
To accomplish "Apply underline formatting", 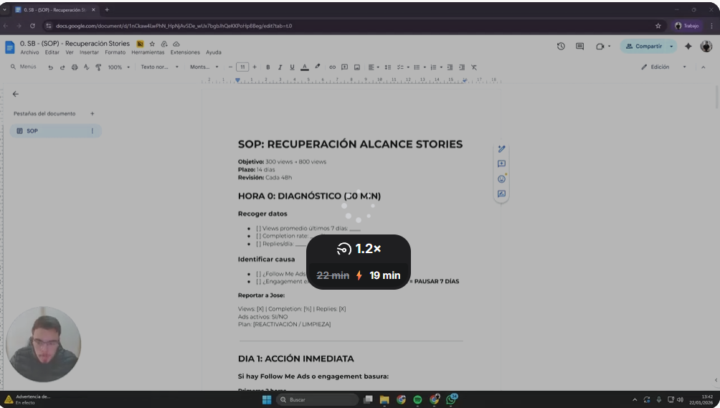I will click(292, 67).
